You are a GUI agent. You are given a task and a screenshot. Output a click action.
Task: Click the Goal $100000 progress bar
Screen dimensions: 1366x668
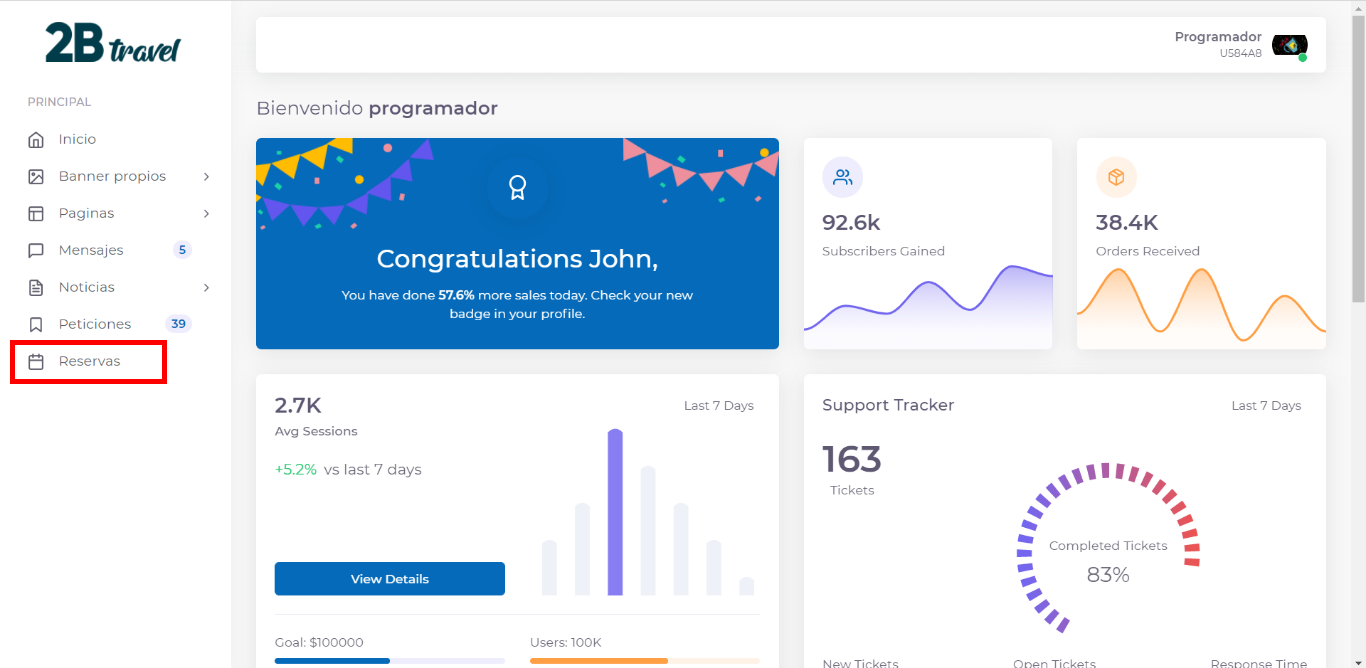390,661
